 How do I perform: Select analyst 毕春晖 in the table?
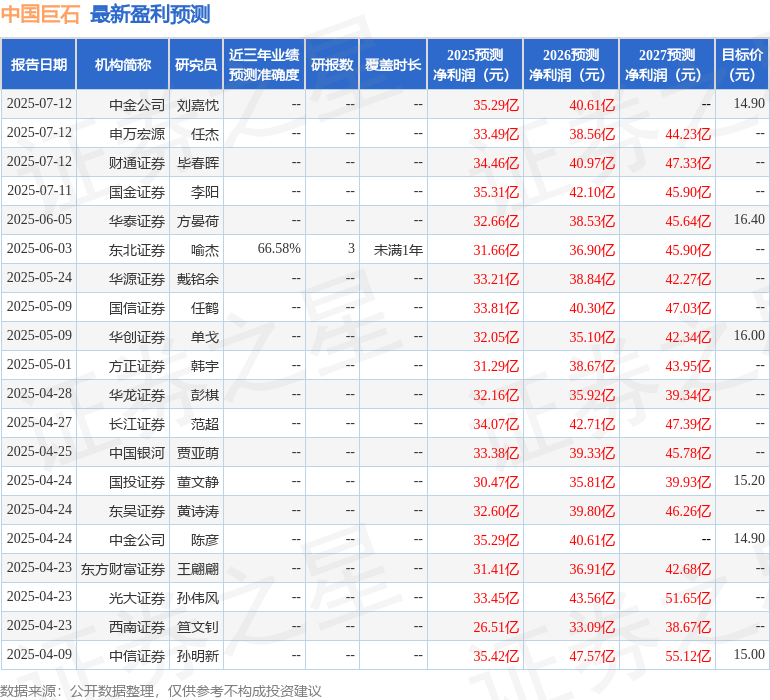(x=198, y=162)
